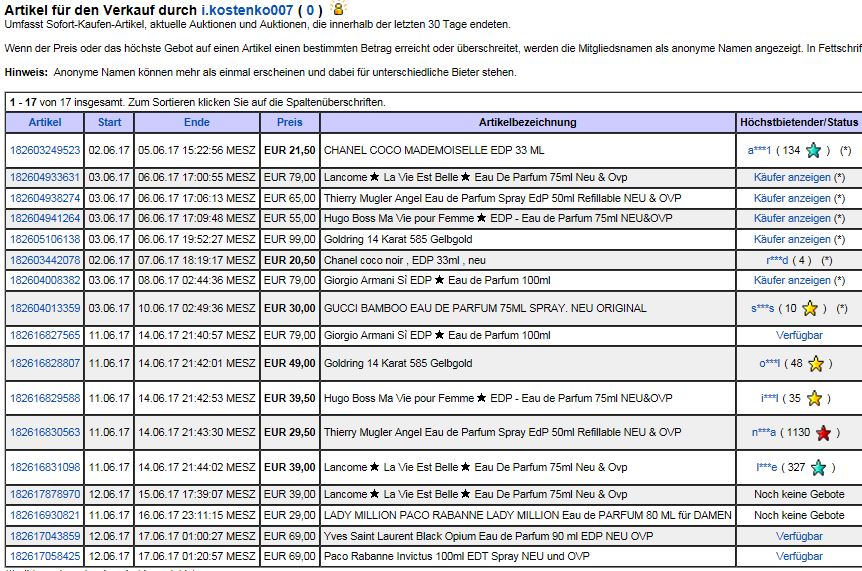Click the Artikelbezeichnung column header
The width and height of the screenshot is (862, 571).
click(x=528, y=122)
